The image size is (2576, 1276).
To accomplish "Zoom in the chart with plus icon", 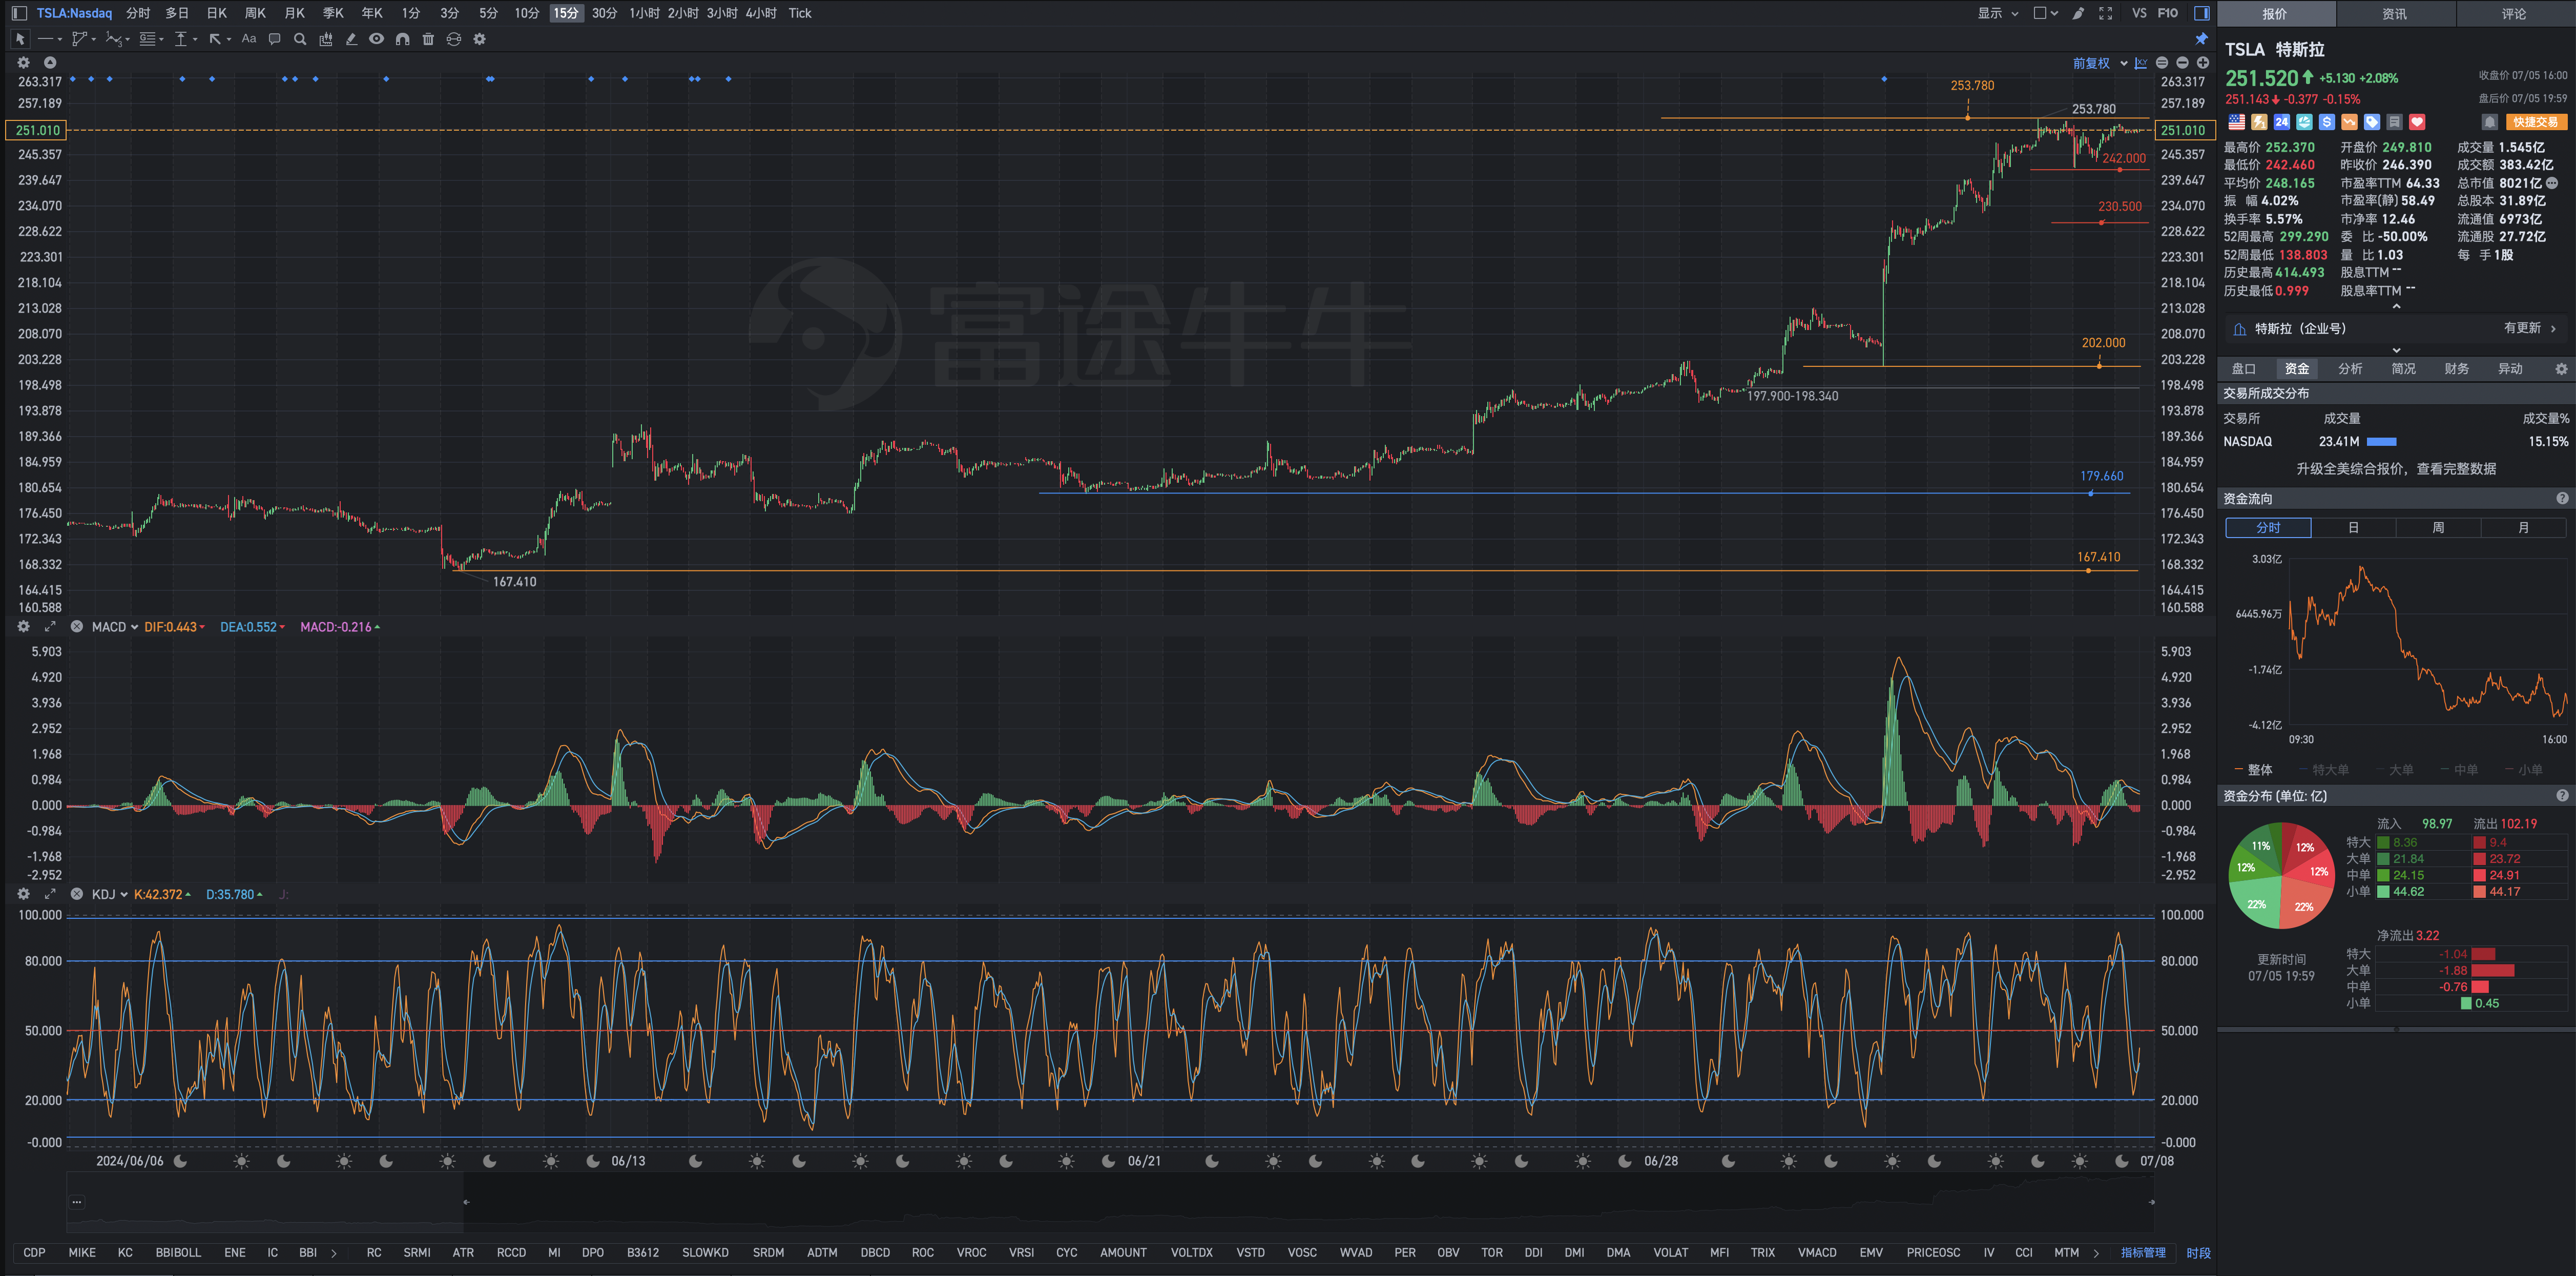I will 2202,63.
